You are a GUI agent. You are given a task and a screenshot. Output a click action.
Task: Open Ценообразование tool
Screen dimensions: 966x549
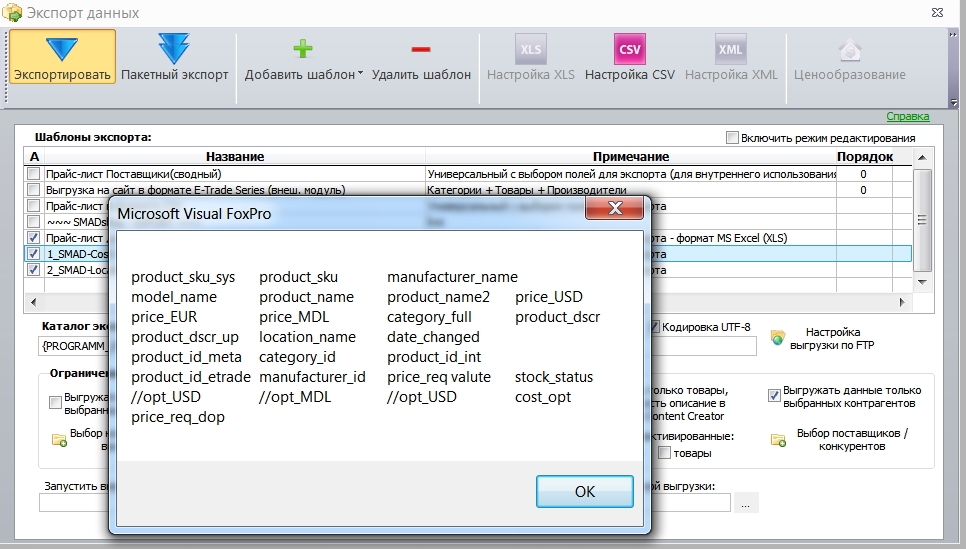[850, 57]
